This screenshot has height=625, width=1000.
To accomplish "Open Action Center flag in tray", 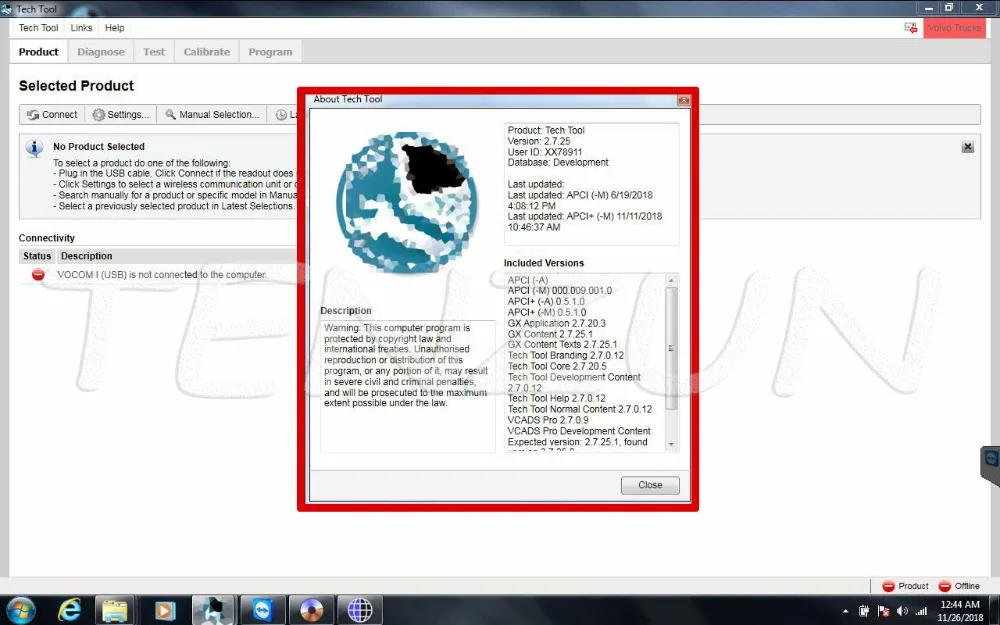I will tap(883, 611).
